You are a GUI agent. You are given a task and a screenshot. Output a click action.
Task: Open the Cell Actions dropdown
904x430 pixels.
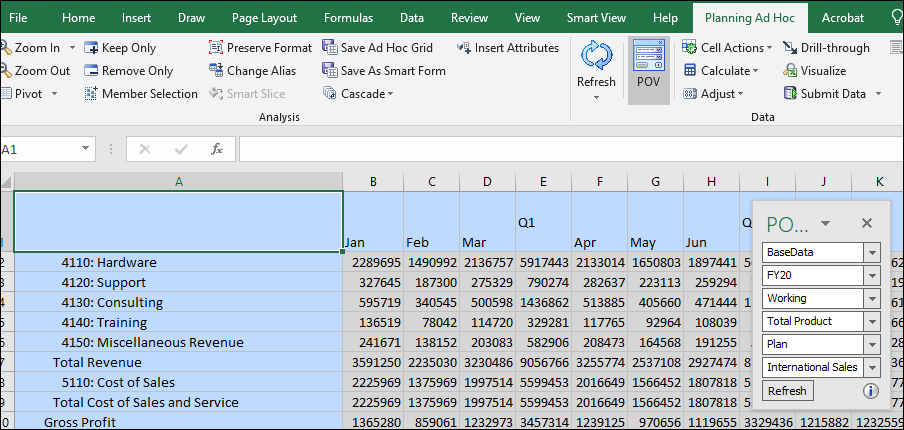click(x=727, y=48)
